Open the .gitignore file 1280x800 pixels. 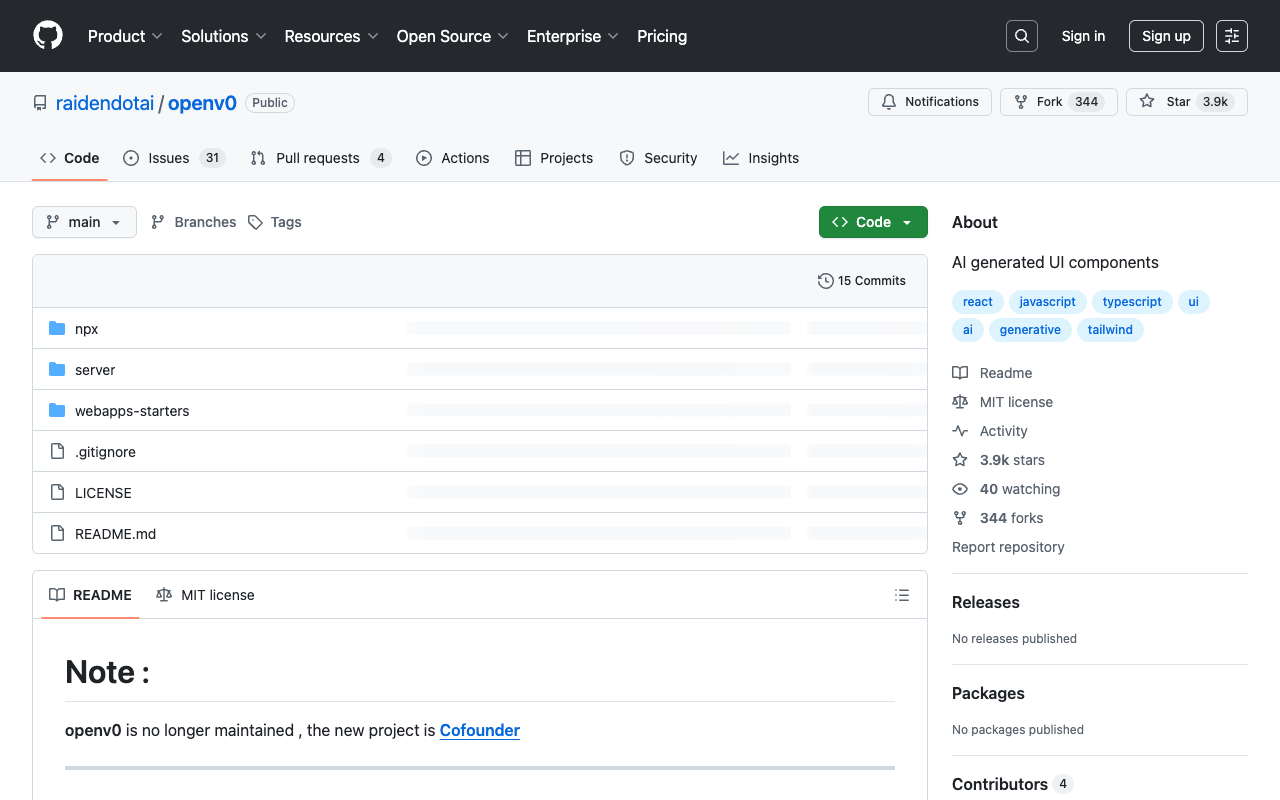tap(105, 452)
